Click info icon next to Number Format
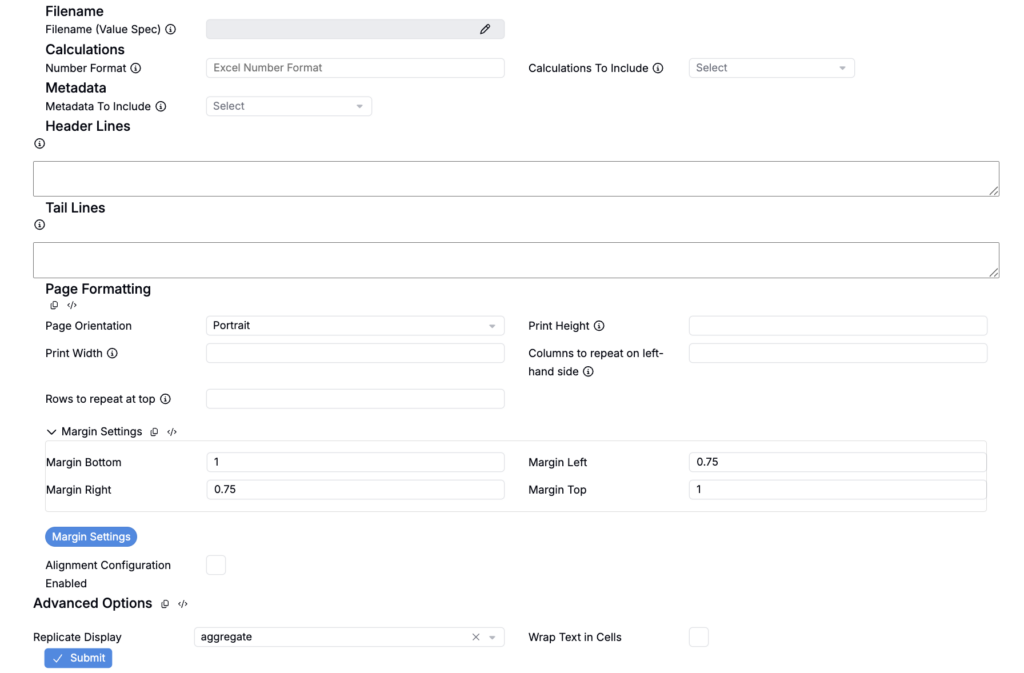The width and height of the screenshot is (1024, 673). 136,68
